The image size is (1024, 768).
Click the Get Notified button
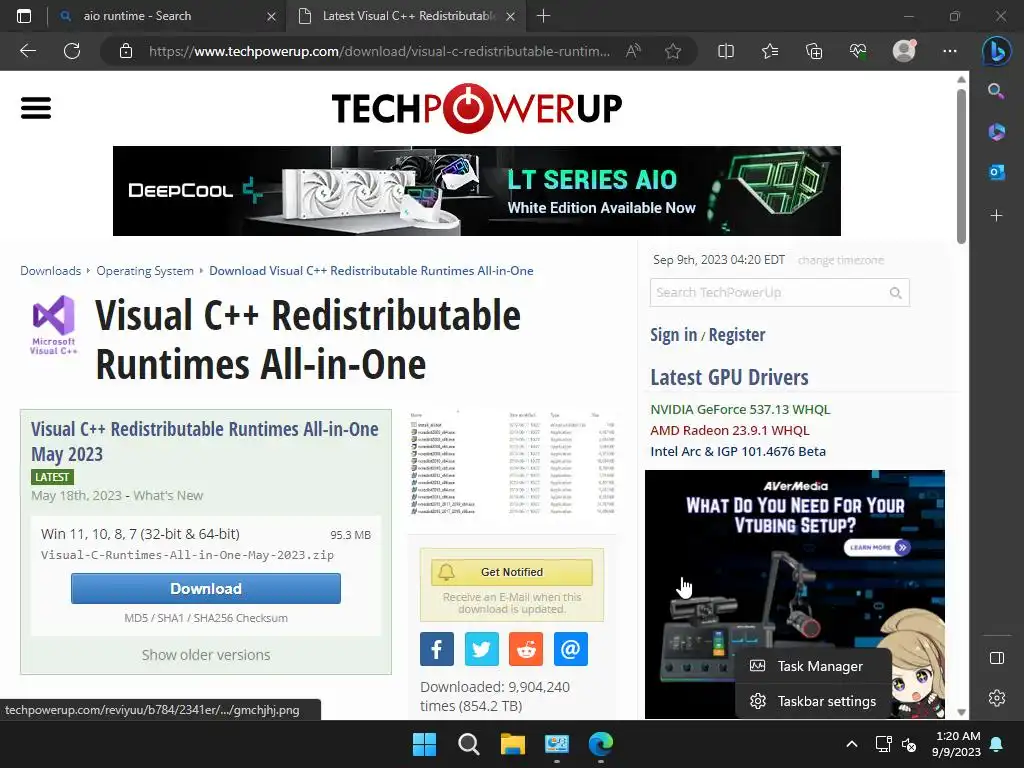pos(512,572)
